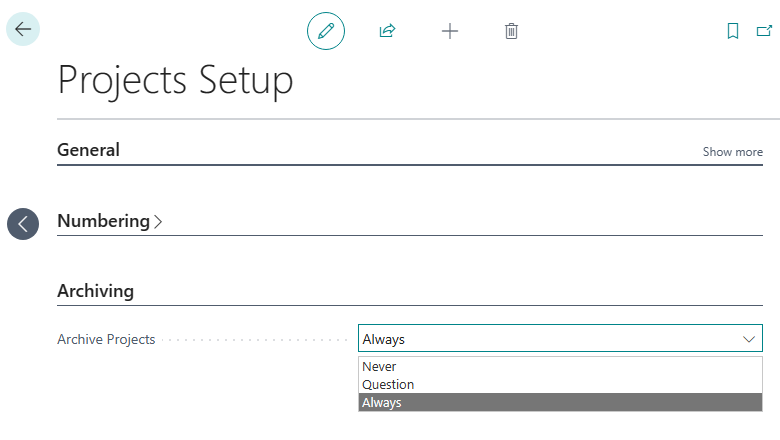Click the Archive Projects field label
The width and height of the screenshot is (780, 440).
pyautogui.click(x=106, y=339)
